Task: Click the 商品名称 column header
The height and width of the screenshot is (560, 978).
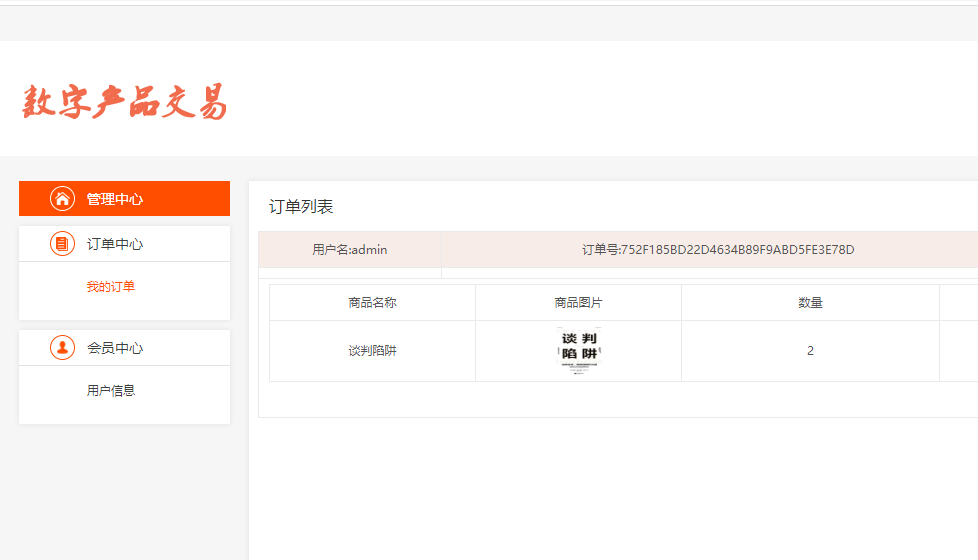Action: point(372,303)
